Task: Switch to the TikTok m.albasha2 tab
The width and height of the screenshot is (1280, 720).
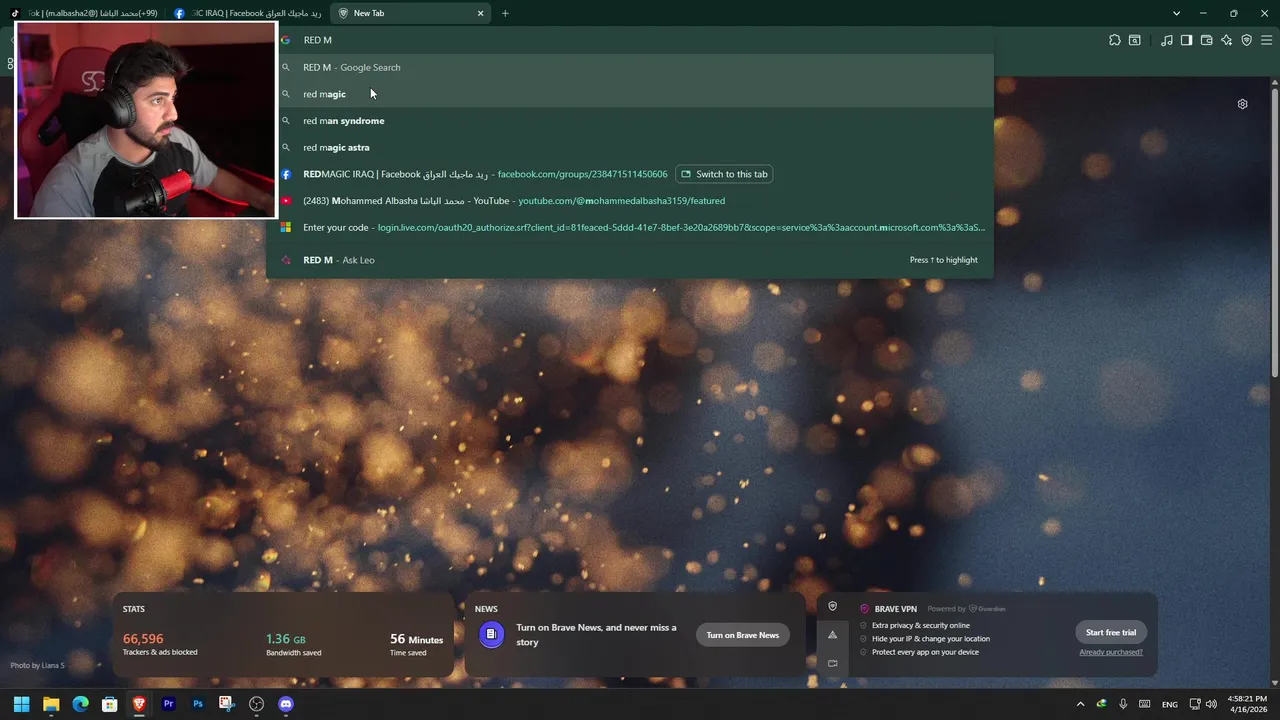Action: point(83,13)
